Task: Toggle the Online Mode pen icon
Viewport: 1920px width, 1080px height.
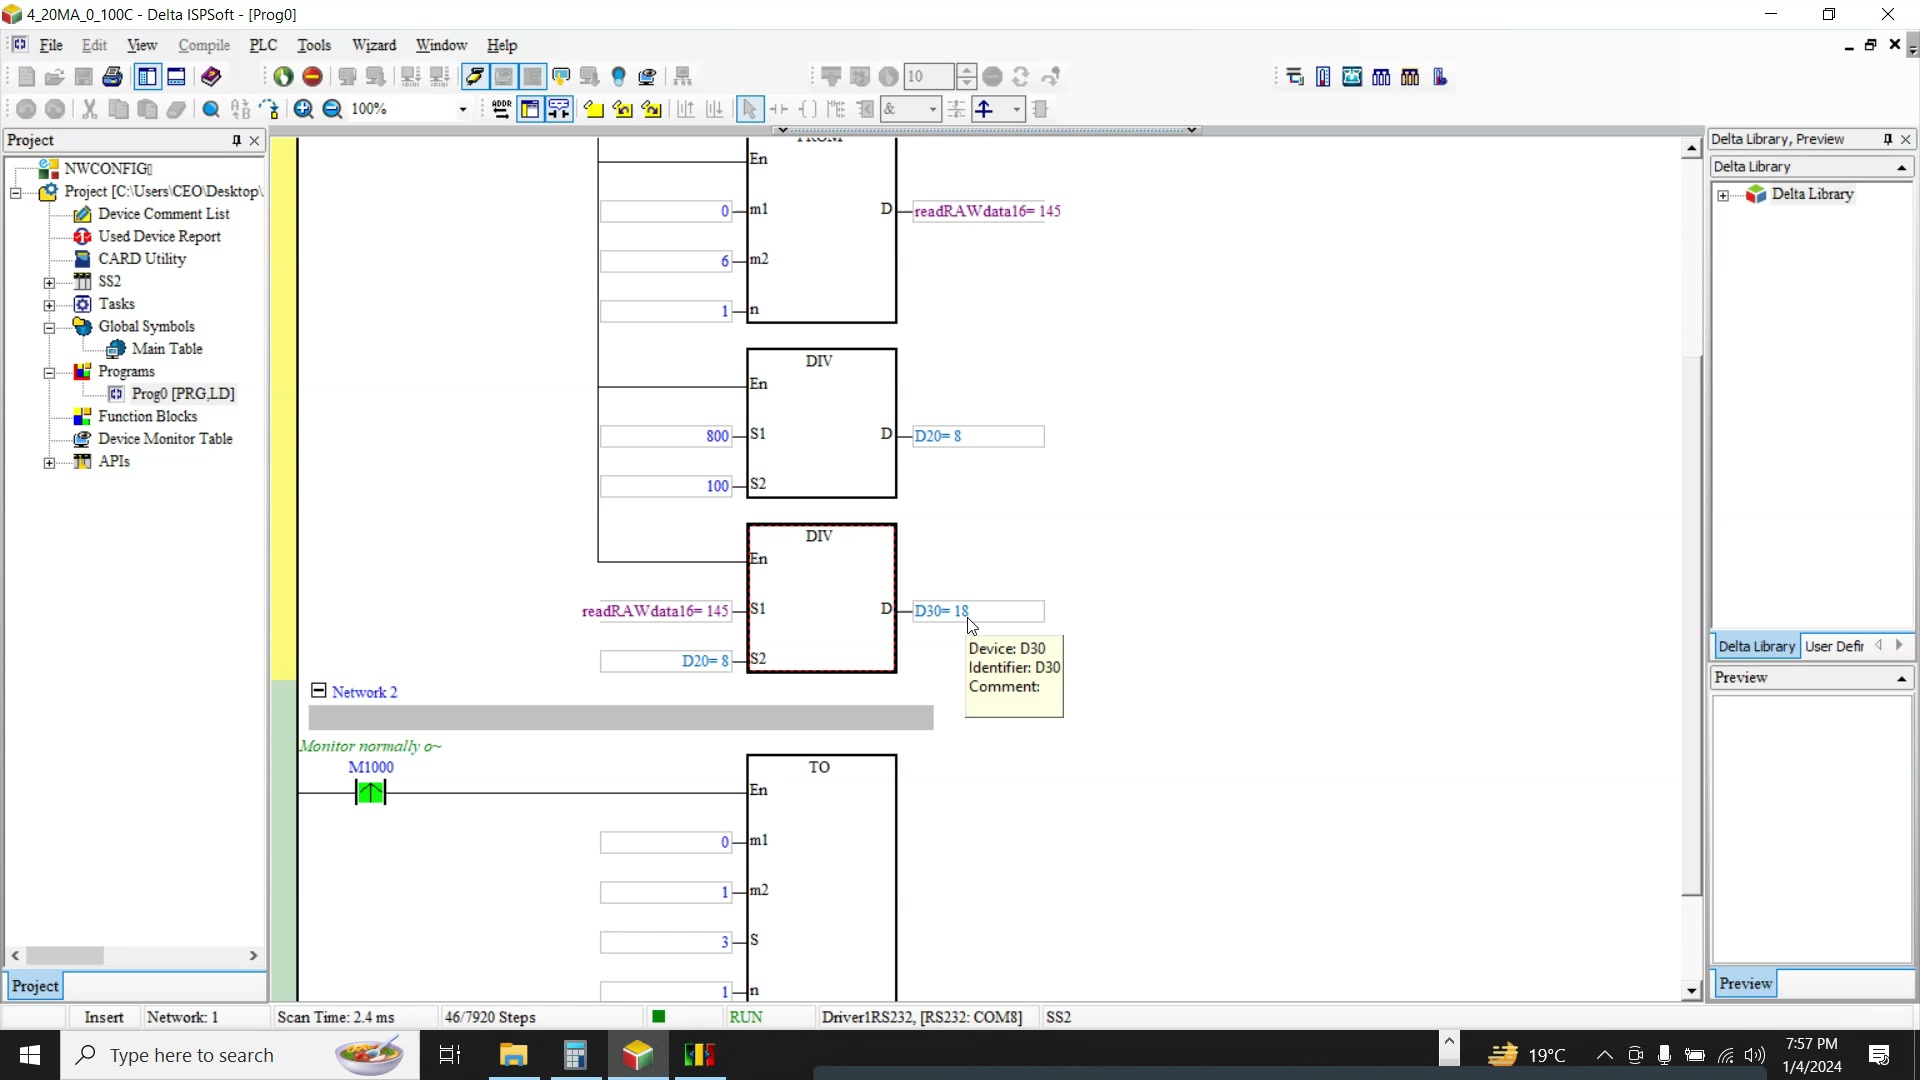Action: 475,77
